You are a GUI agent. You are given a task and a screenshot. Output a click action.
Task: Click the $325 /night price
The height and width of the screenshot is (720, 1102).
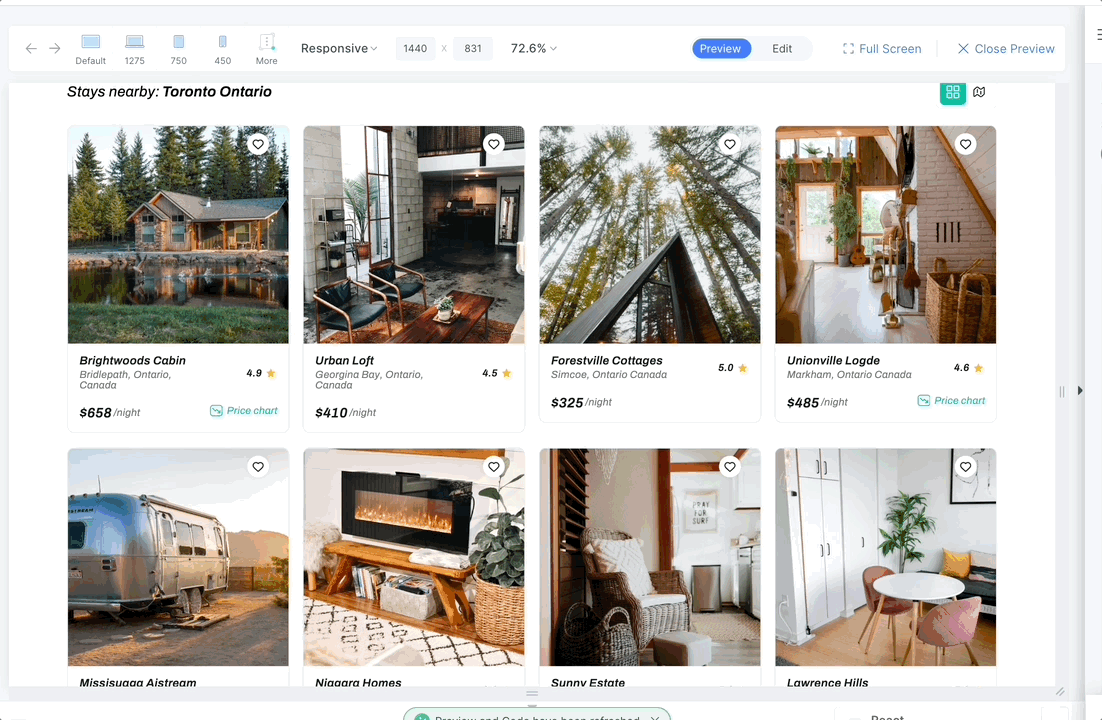(581, 403)
